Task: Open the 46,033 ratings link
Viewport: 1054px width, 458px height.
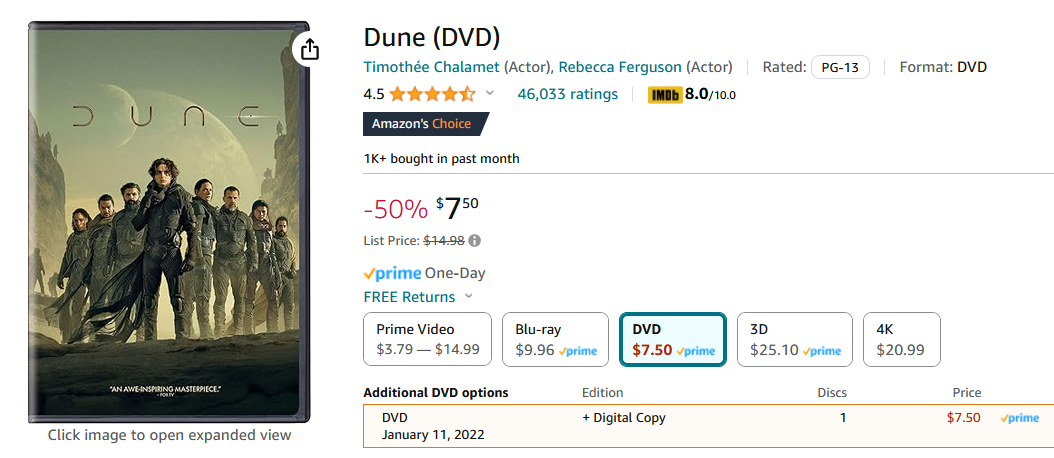Action: click(567, 95)
